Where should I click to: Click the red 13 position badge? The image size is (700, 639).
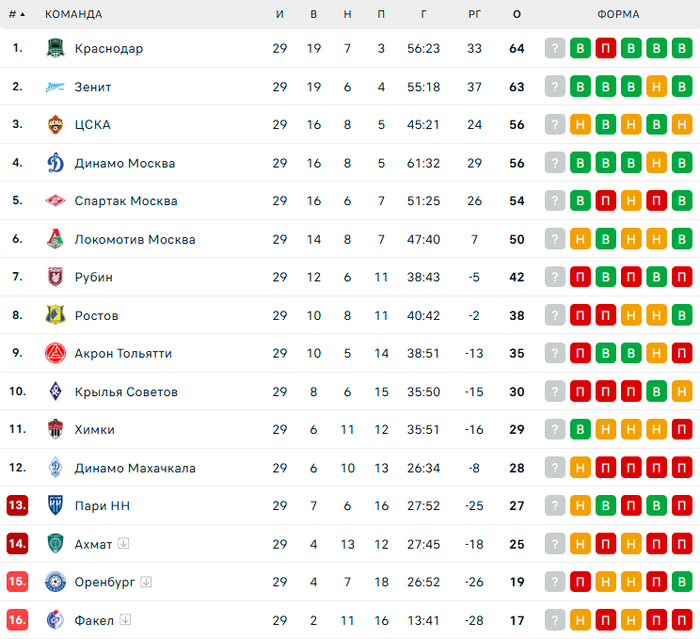pos(17,506)
